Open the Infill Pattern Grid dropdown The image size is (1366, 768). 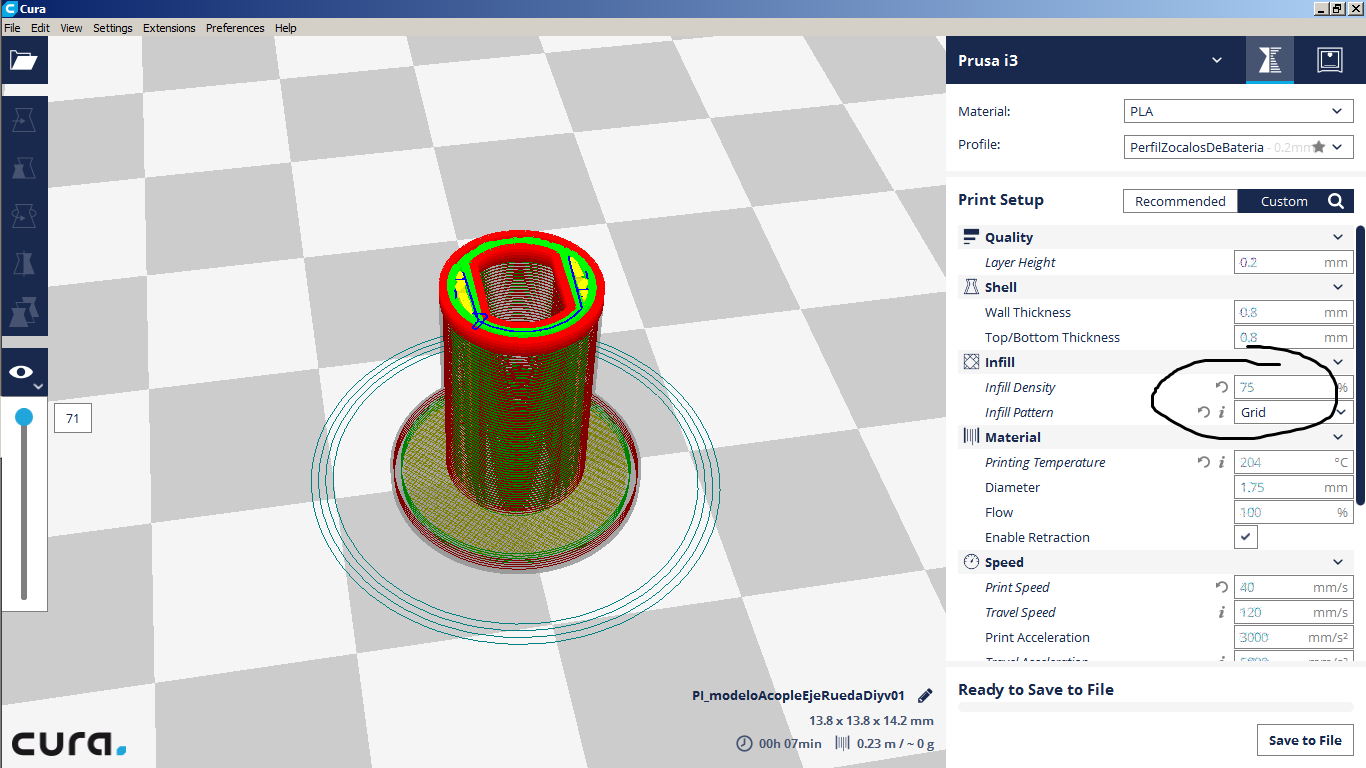point(1294,412)
